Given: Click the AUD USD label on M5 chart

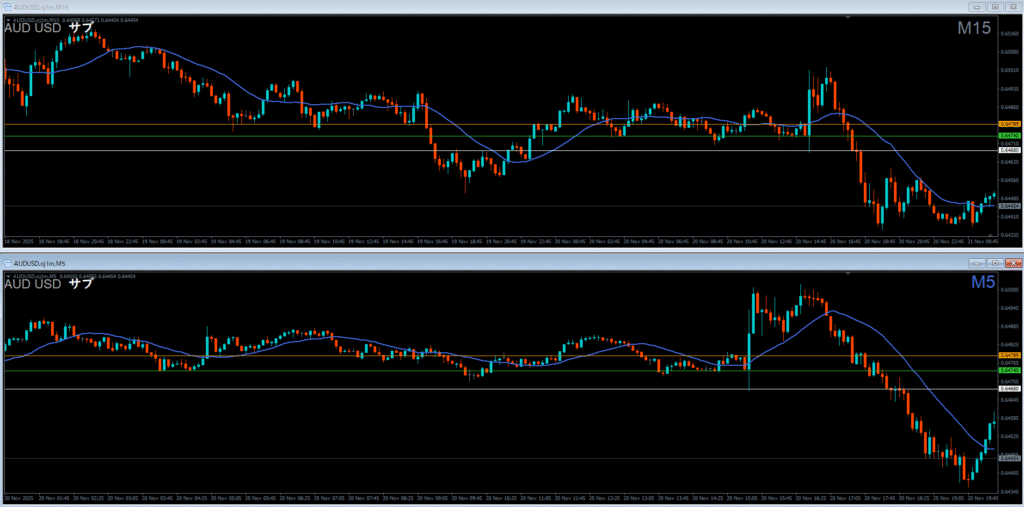Looking at the screenshot, I should 32,284.
